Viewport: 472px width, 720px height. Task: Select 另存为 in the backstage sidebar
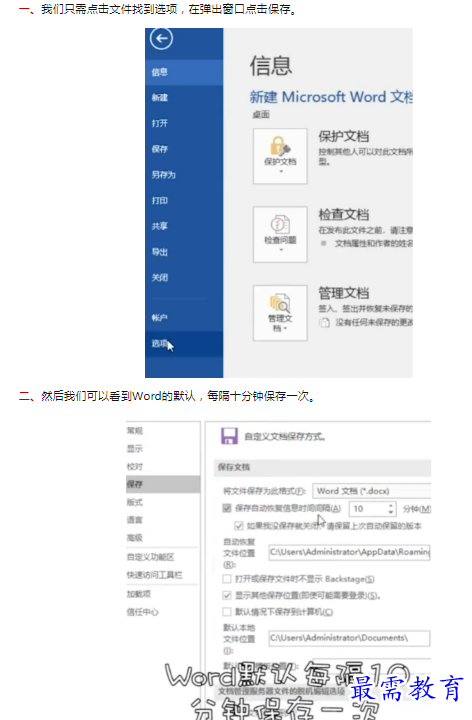tap(184, 174)
